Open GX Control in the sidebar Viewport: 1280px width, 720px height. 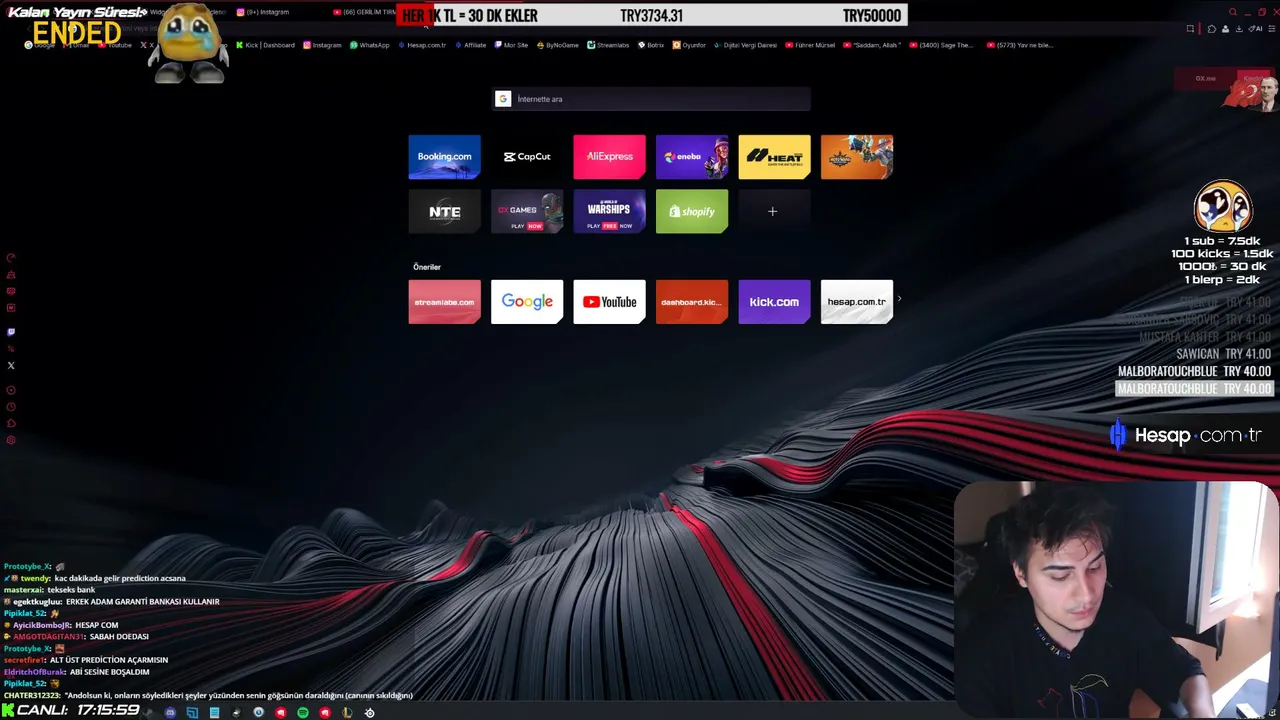(x=11, y=258)
